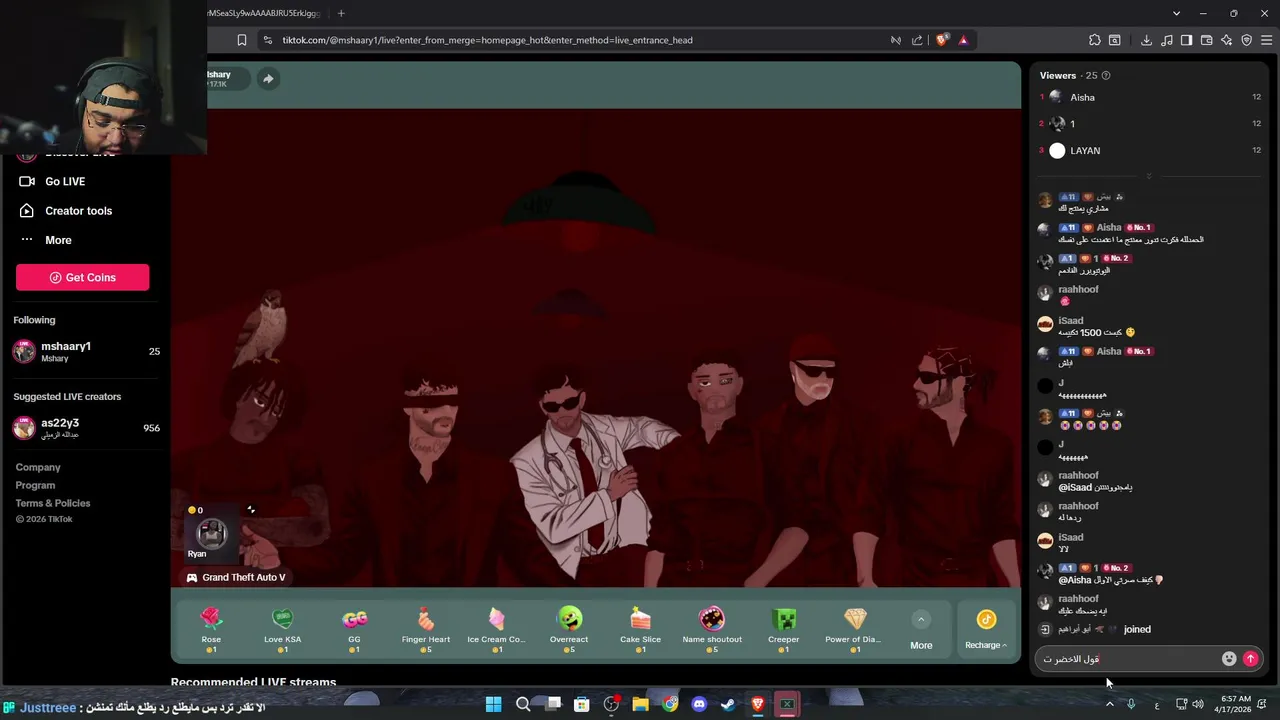Click the share arrow beside streamer name
The image size is (1280, 720).
coord(268,79)
